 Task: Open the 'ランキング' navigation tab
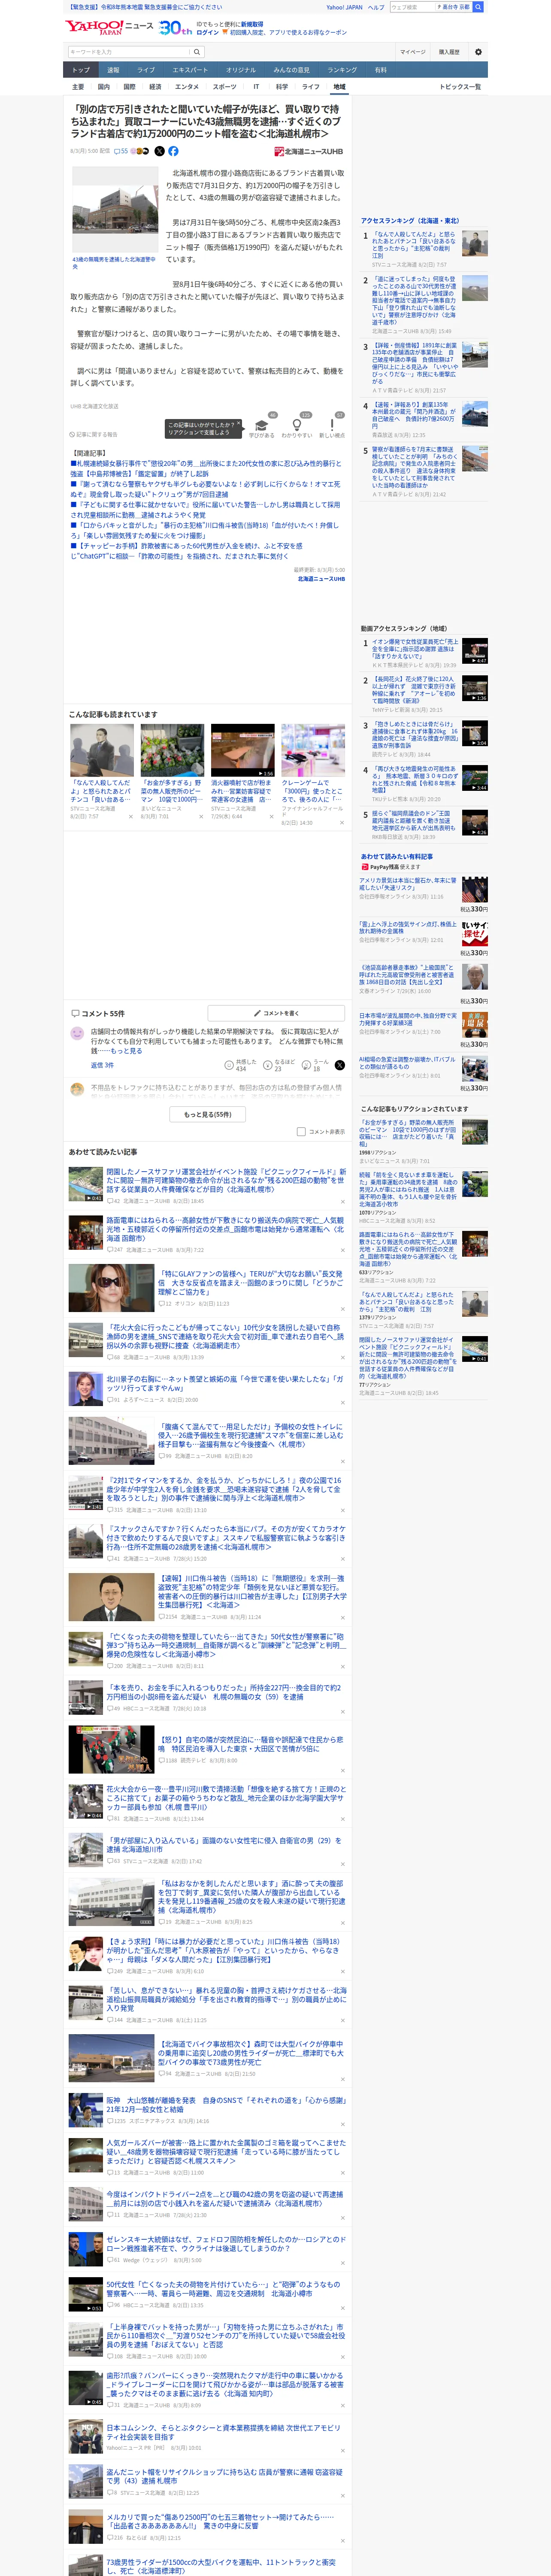click(342, 70)
